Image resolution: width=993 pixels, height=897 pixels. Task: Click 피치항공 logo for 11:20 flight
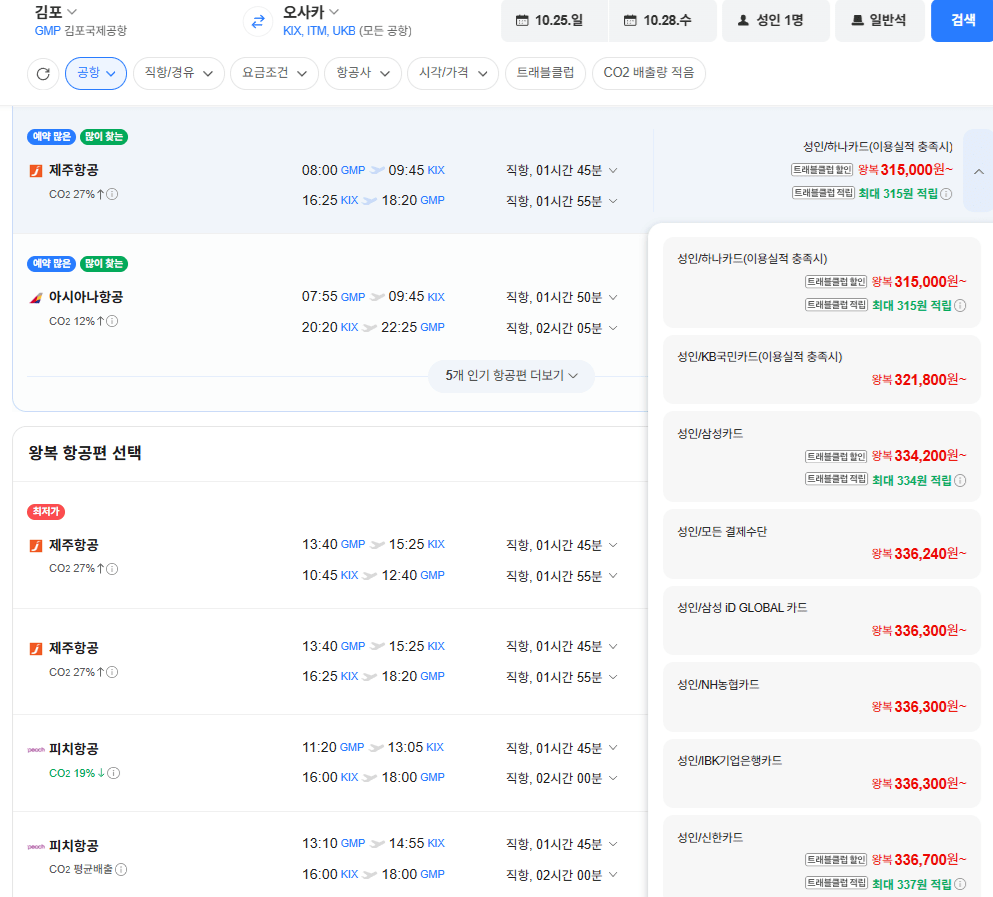(36, 749)
